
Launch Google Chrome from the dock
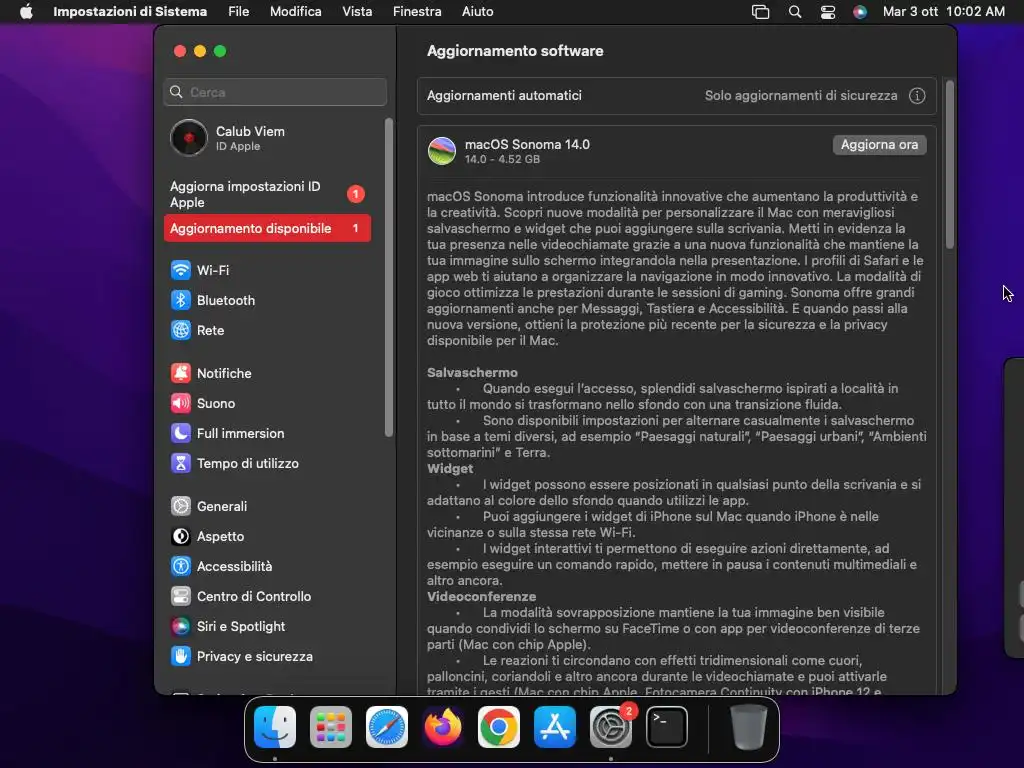tap(499, 727)
